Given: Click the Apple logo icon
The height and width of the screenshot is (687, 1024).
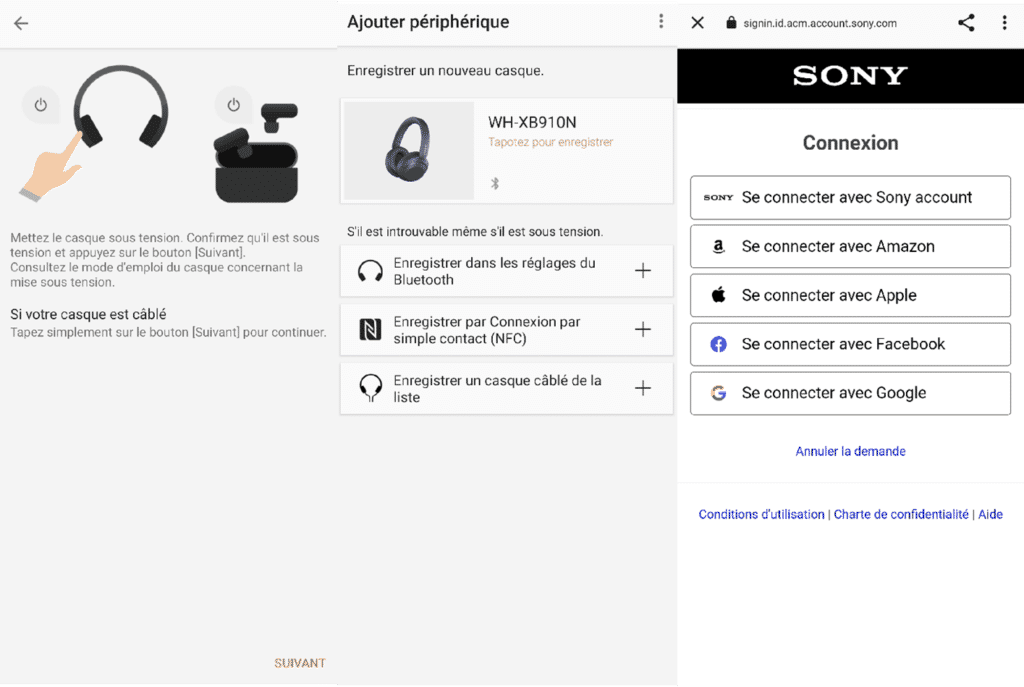Looking at the screenshot, I should [x=718, y=295].
